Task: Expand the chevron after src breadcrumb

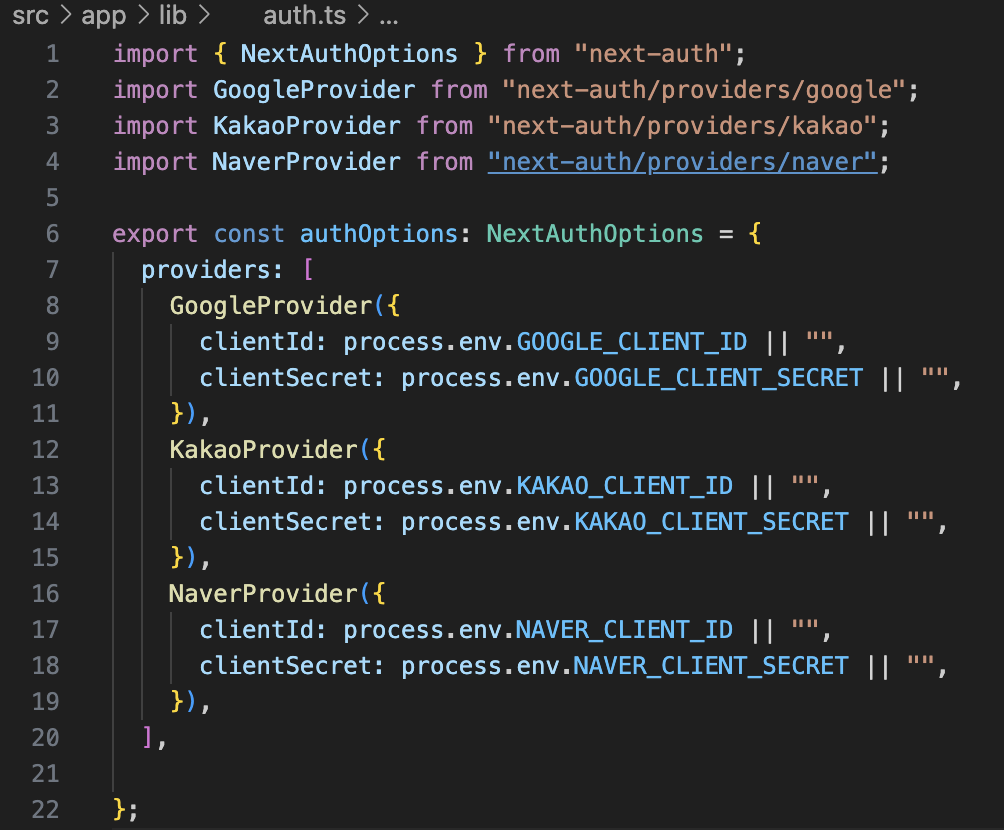Action: (65, 15)
